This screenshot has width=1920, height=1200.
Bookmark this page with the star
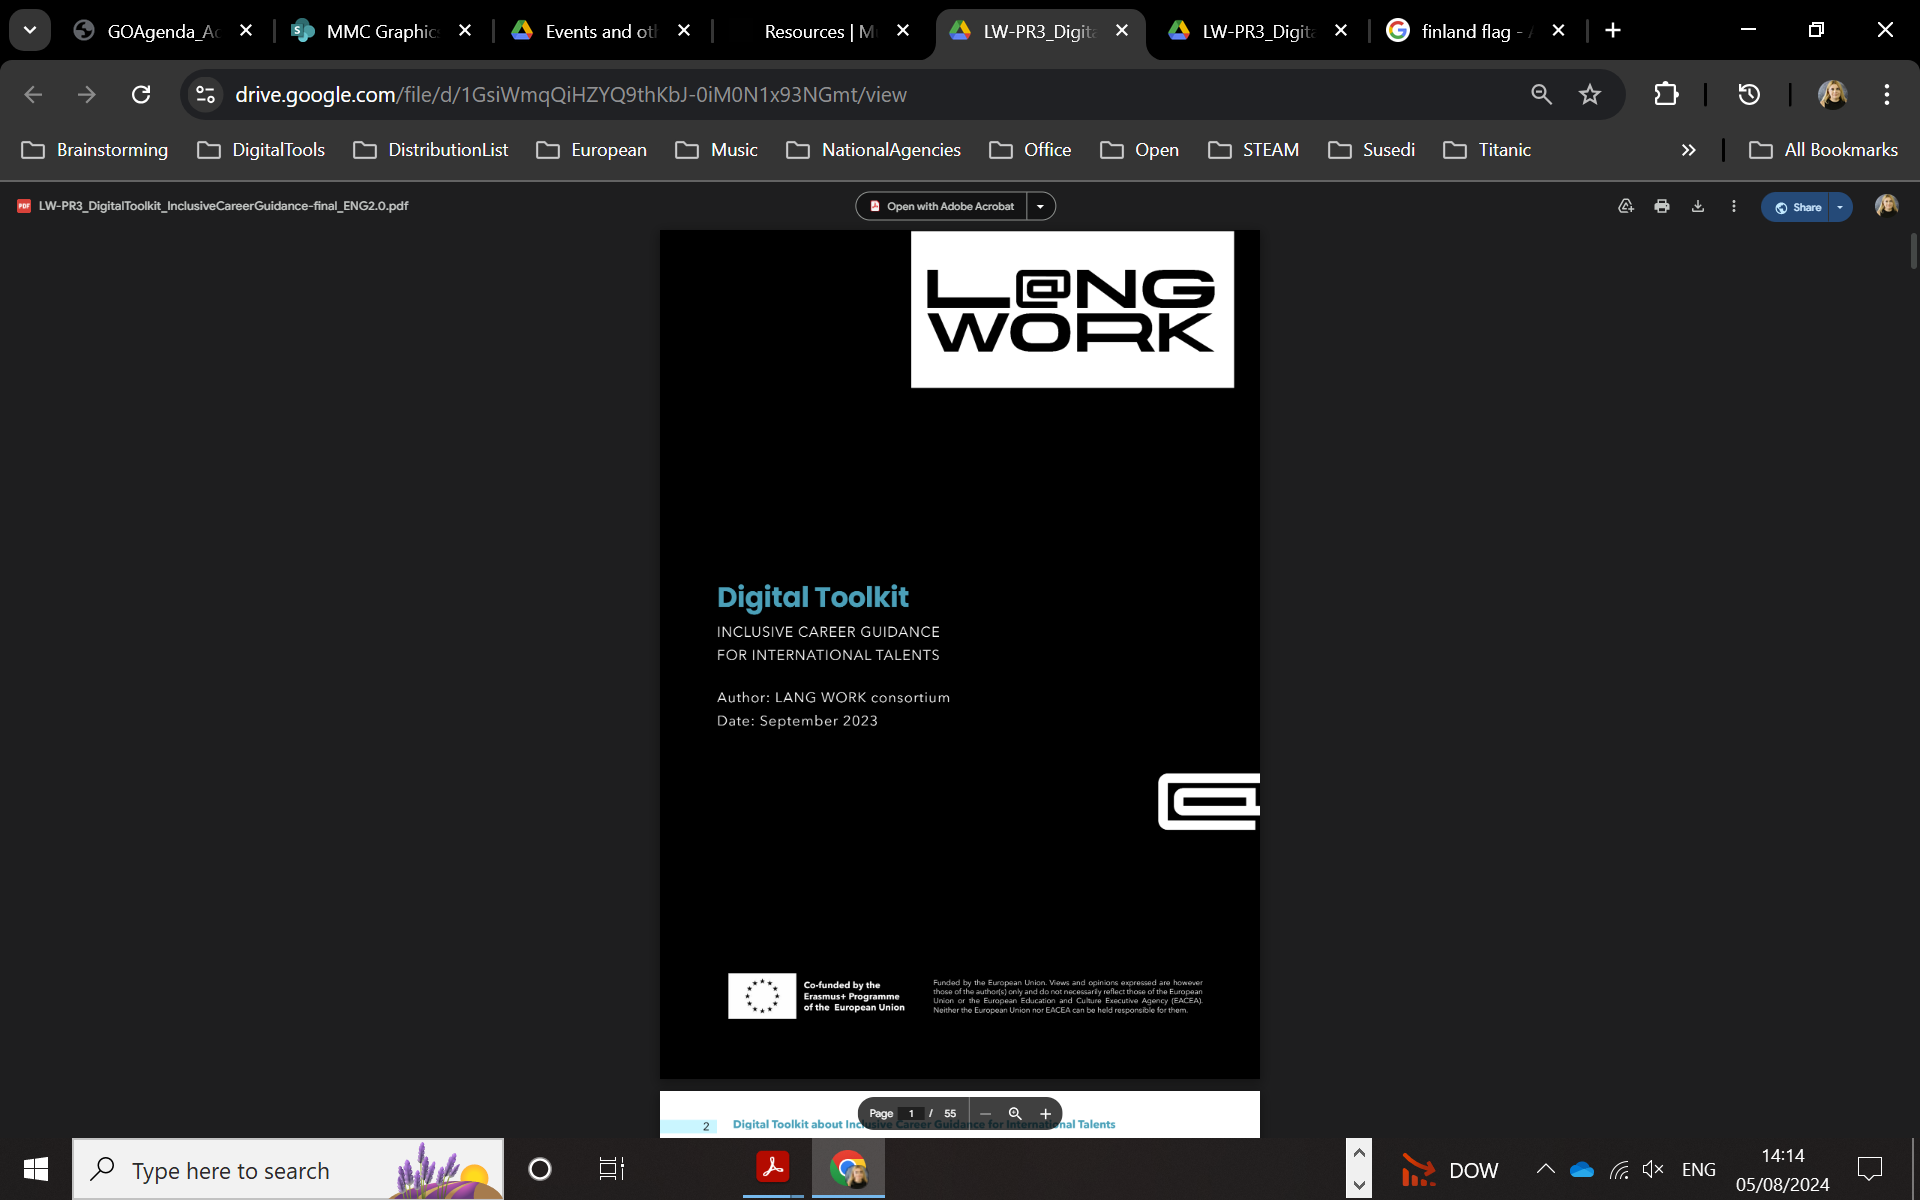pos(1590,94)
